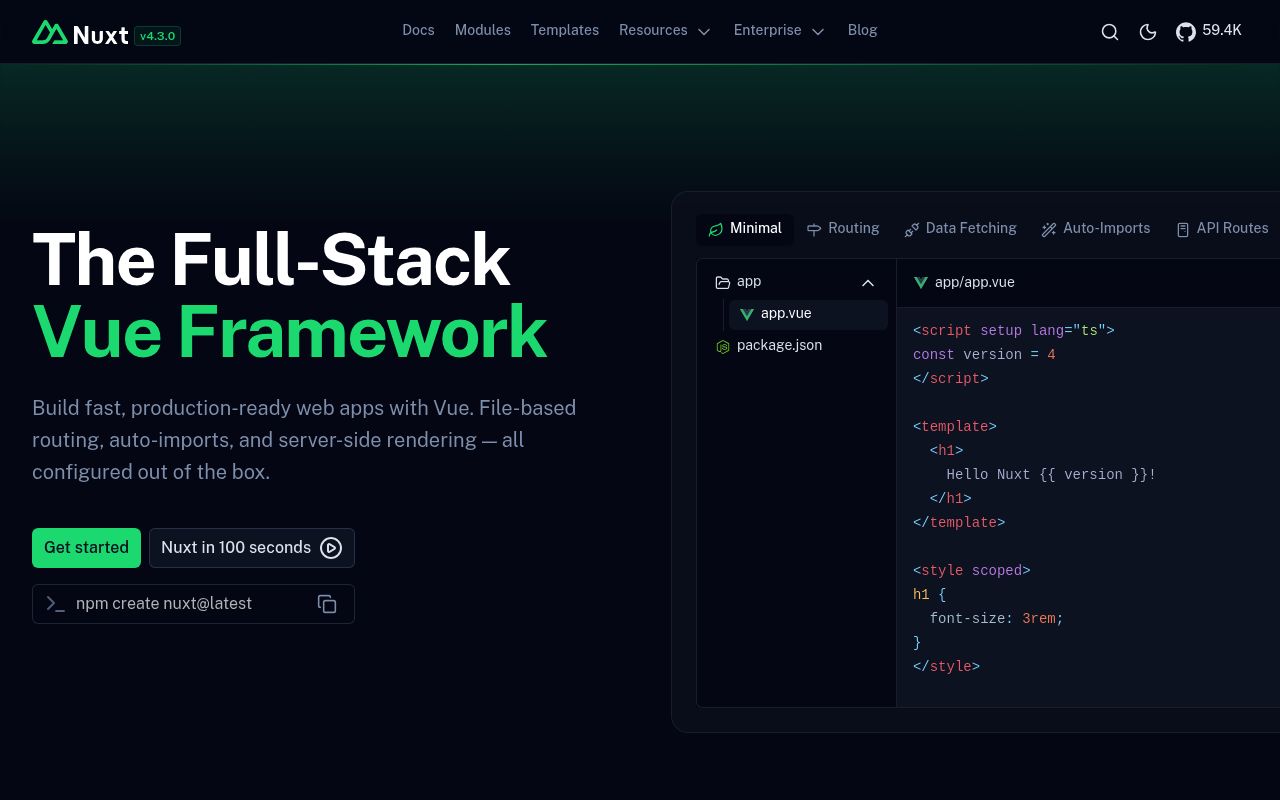Click the terminal prompt icon

(x=56, y=604)
